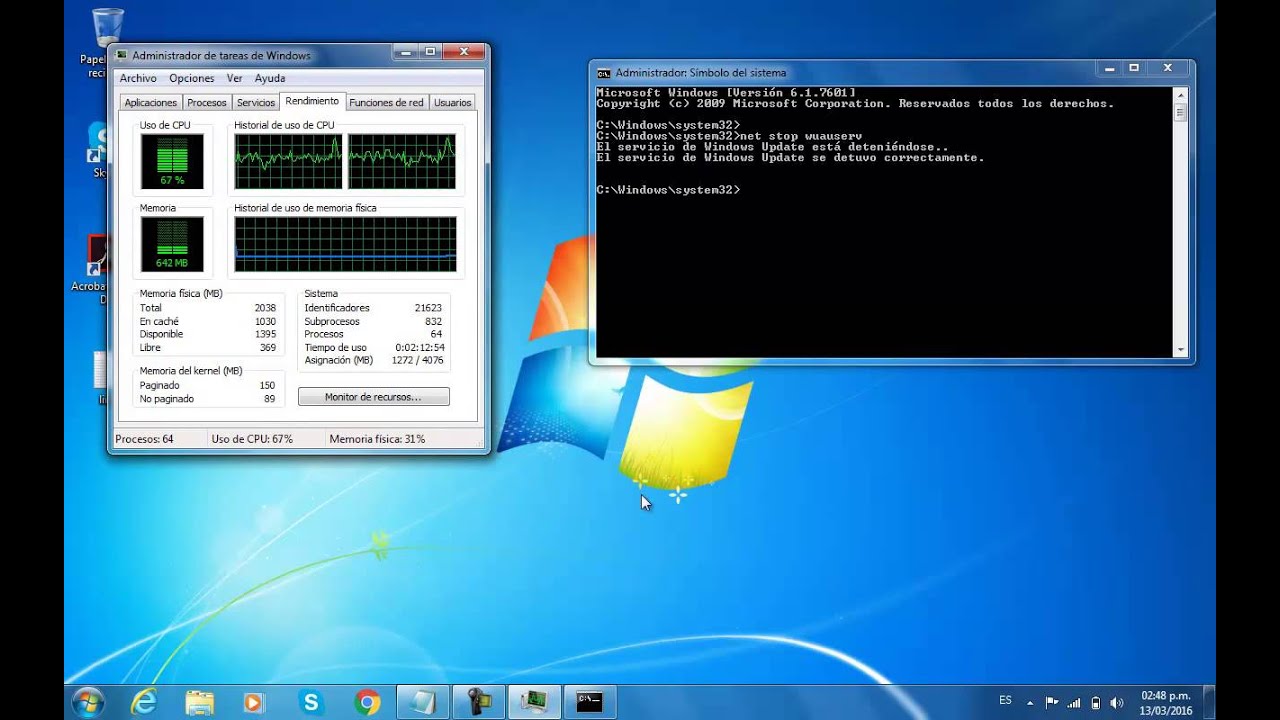The height and width of the screenshot is (720, 1280).
Task: Close the Command Prompt window
Action: pyautogui.click(x=1168, y=68)
